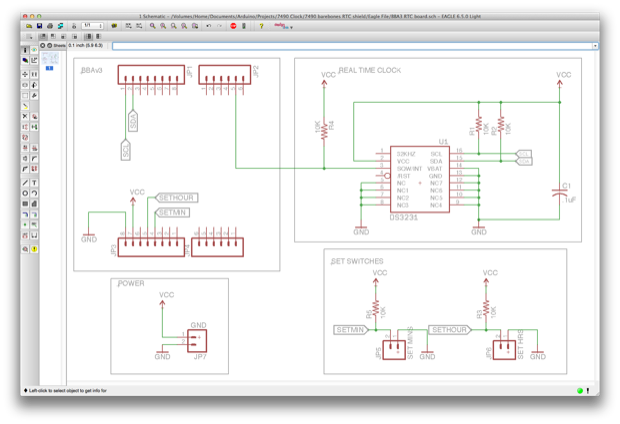Close the Sheets panel
The width and height of the screenshot is (620, 424).
(x=43, y=45)
